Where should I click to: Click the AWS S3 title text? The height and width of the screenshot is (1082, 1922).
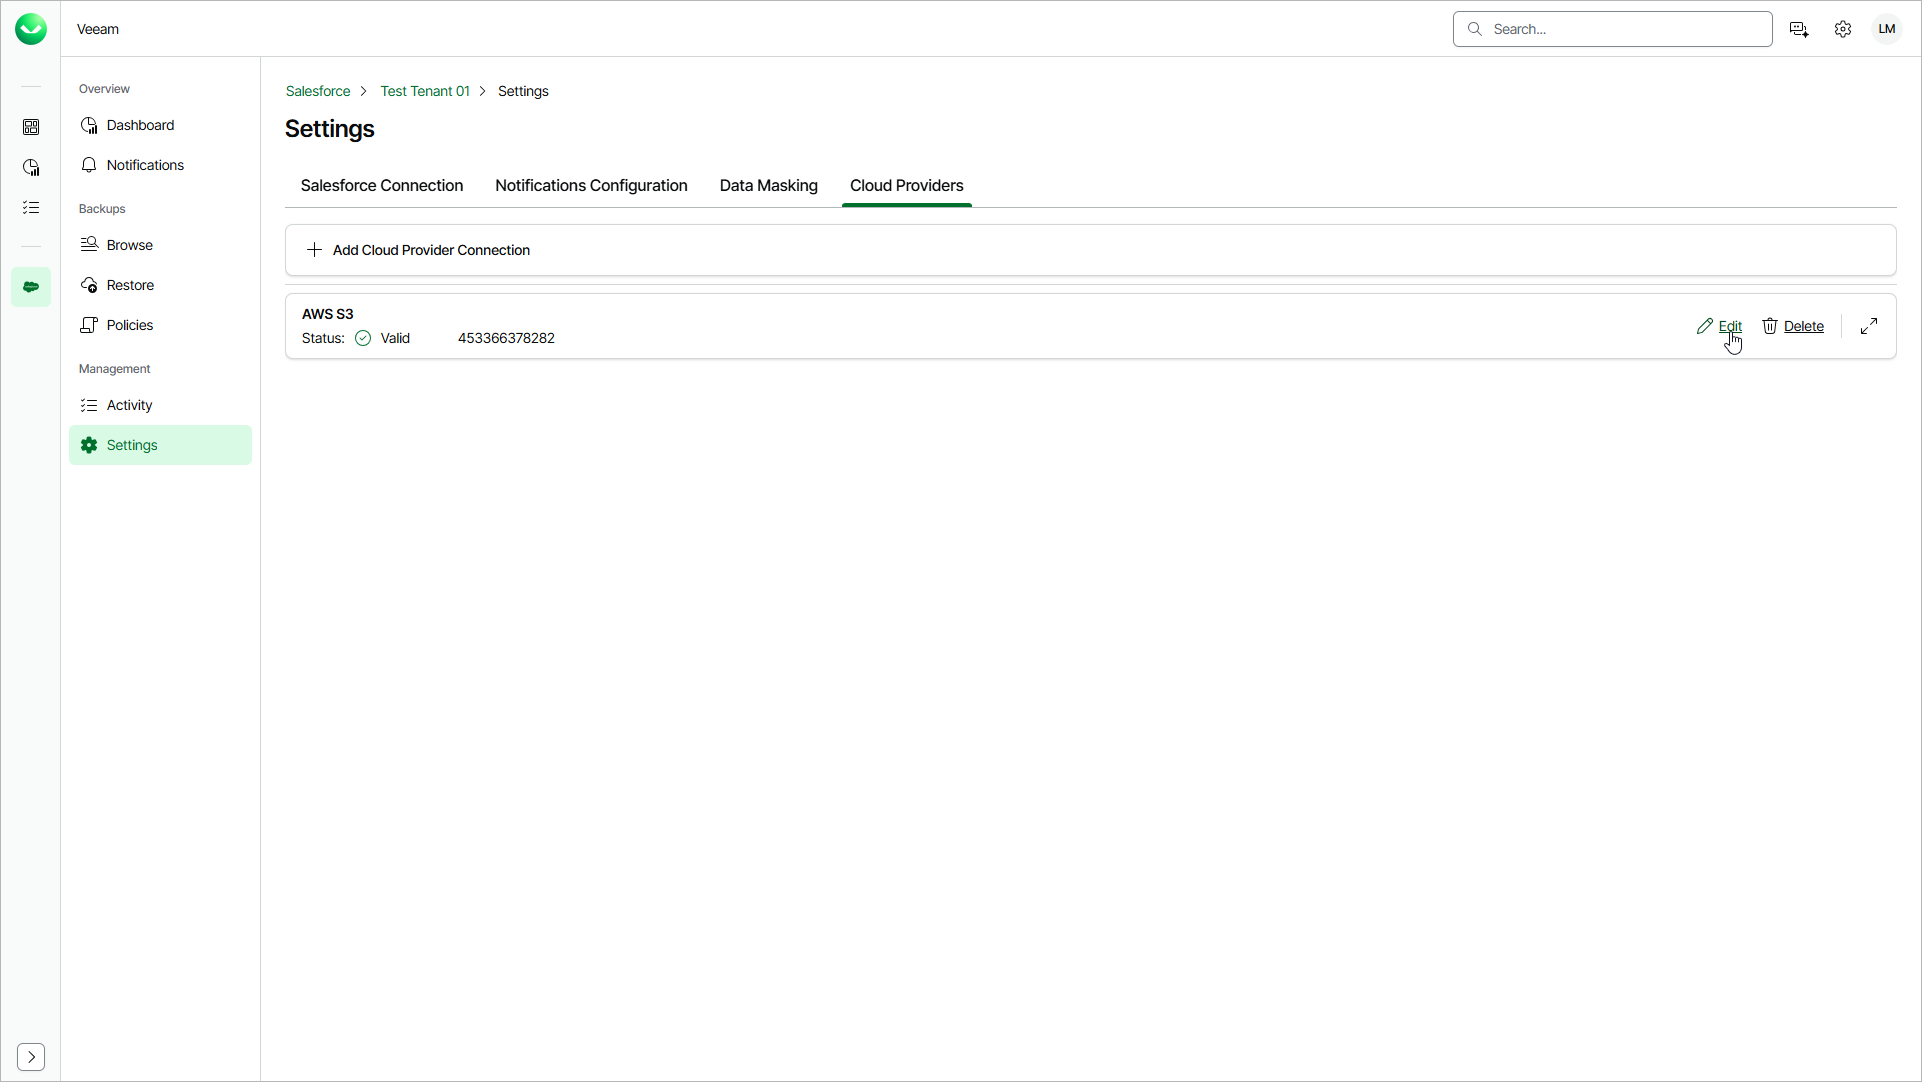328,314
